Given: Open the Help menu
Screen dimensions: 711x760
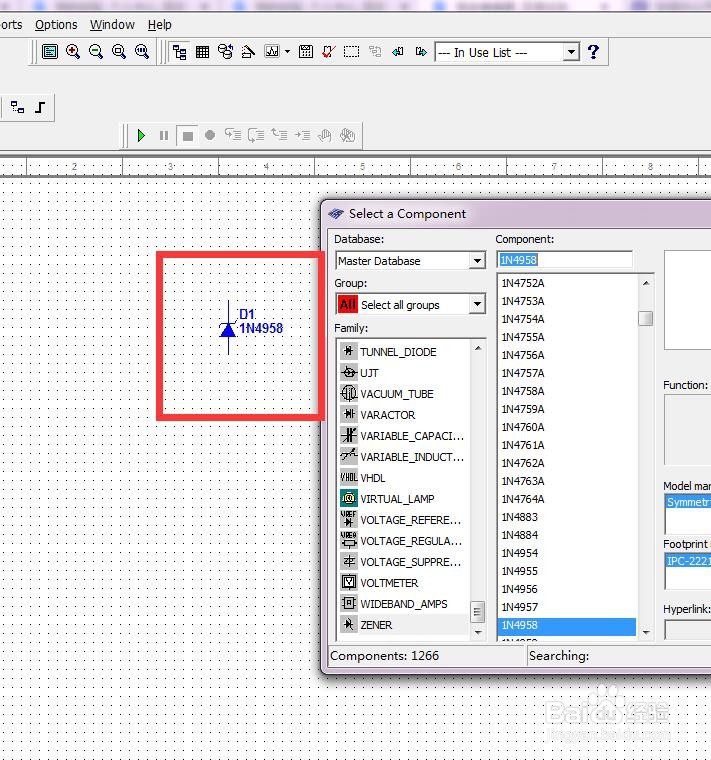Looking at the screenshot, I should pyautogui.click(x=159, y=25).
